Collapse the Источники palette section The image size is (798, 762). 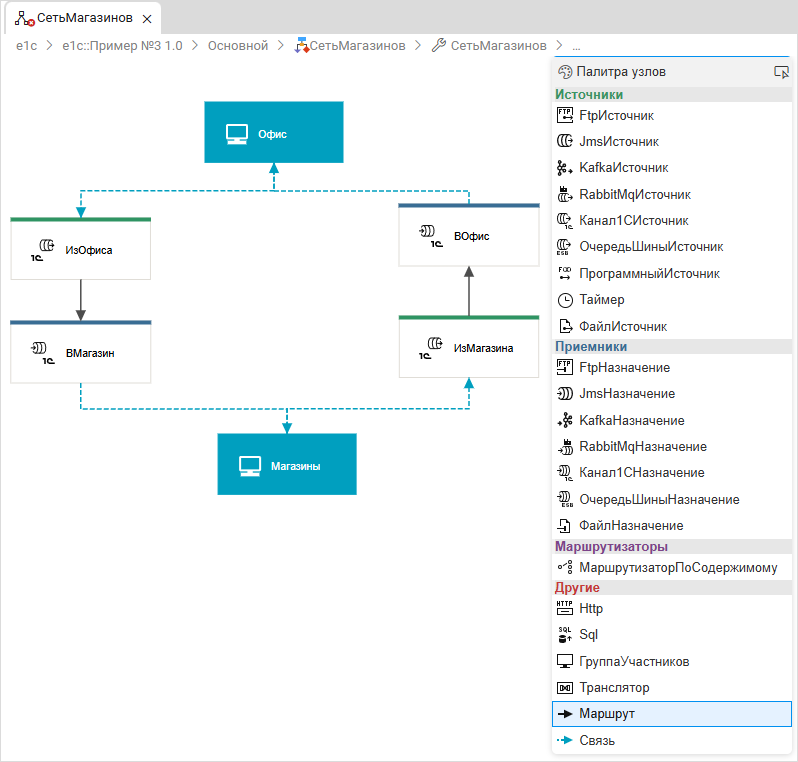(x=589, y=95)
